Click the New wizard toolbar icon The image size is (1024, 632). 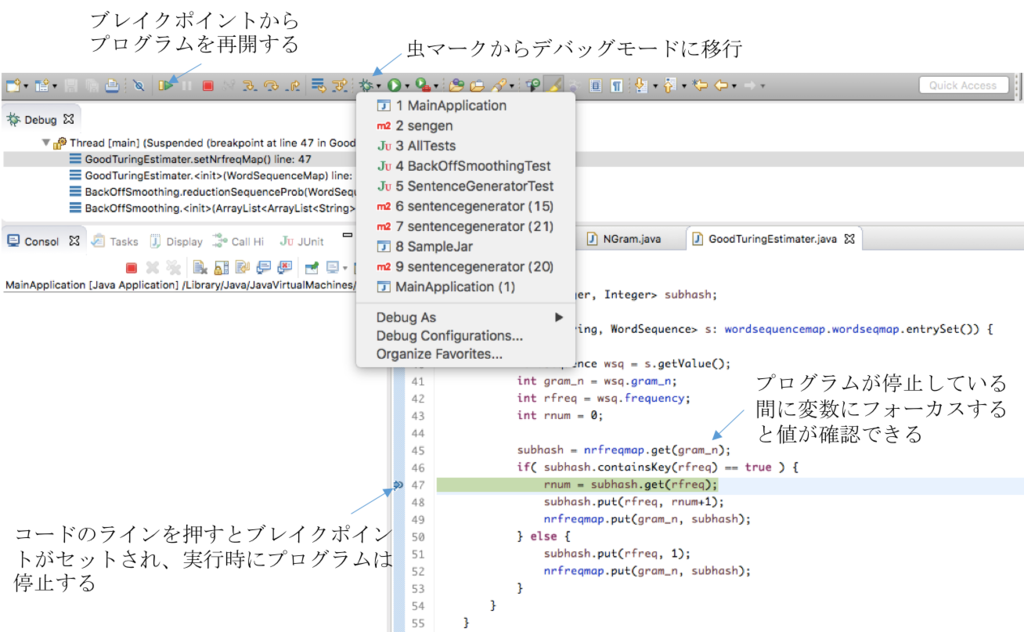click(x=12, y=86)
